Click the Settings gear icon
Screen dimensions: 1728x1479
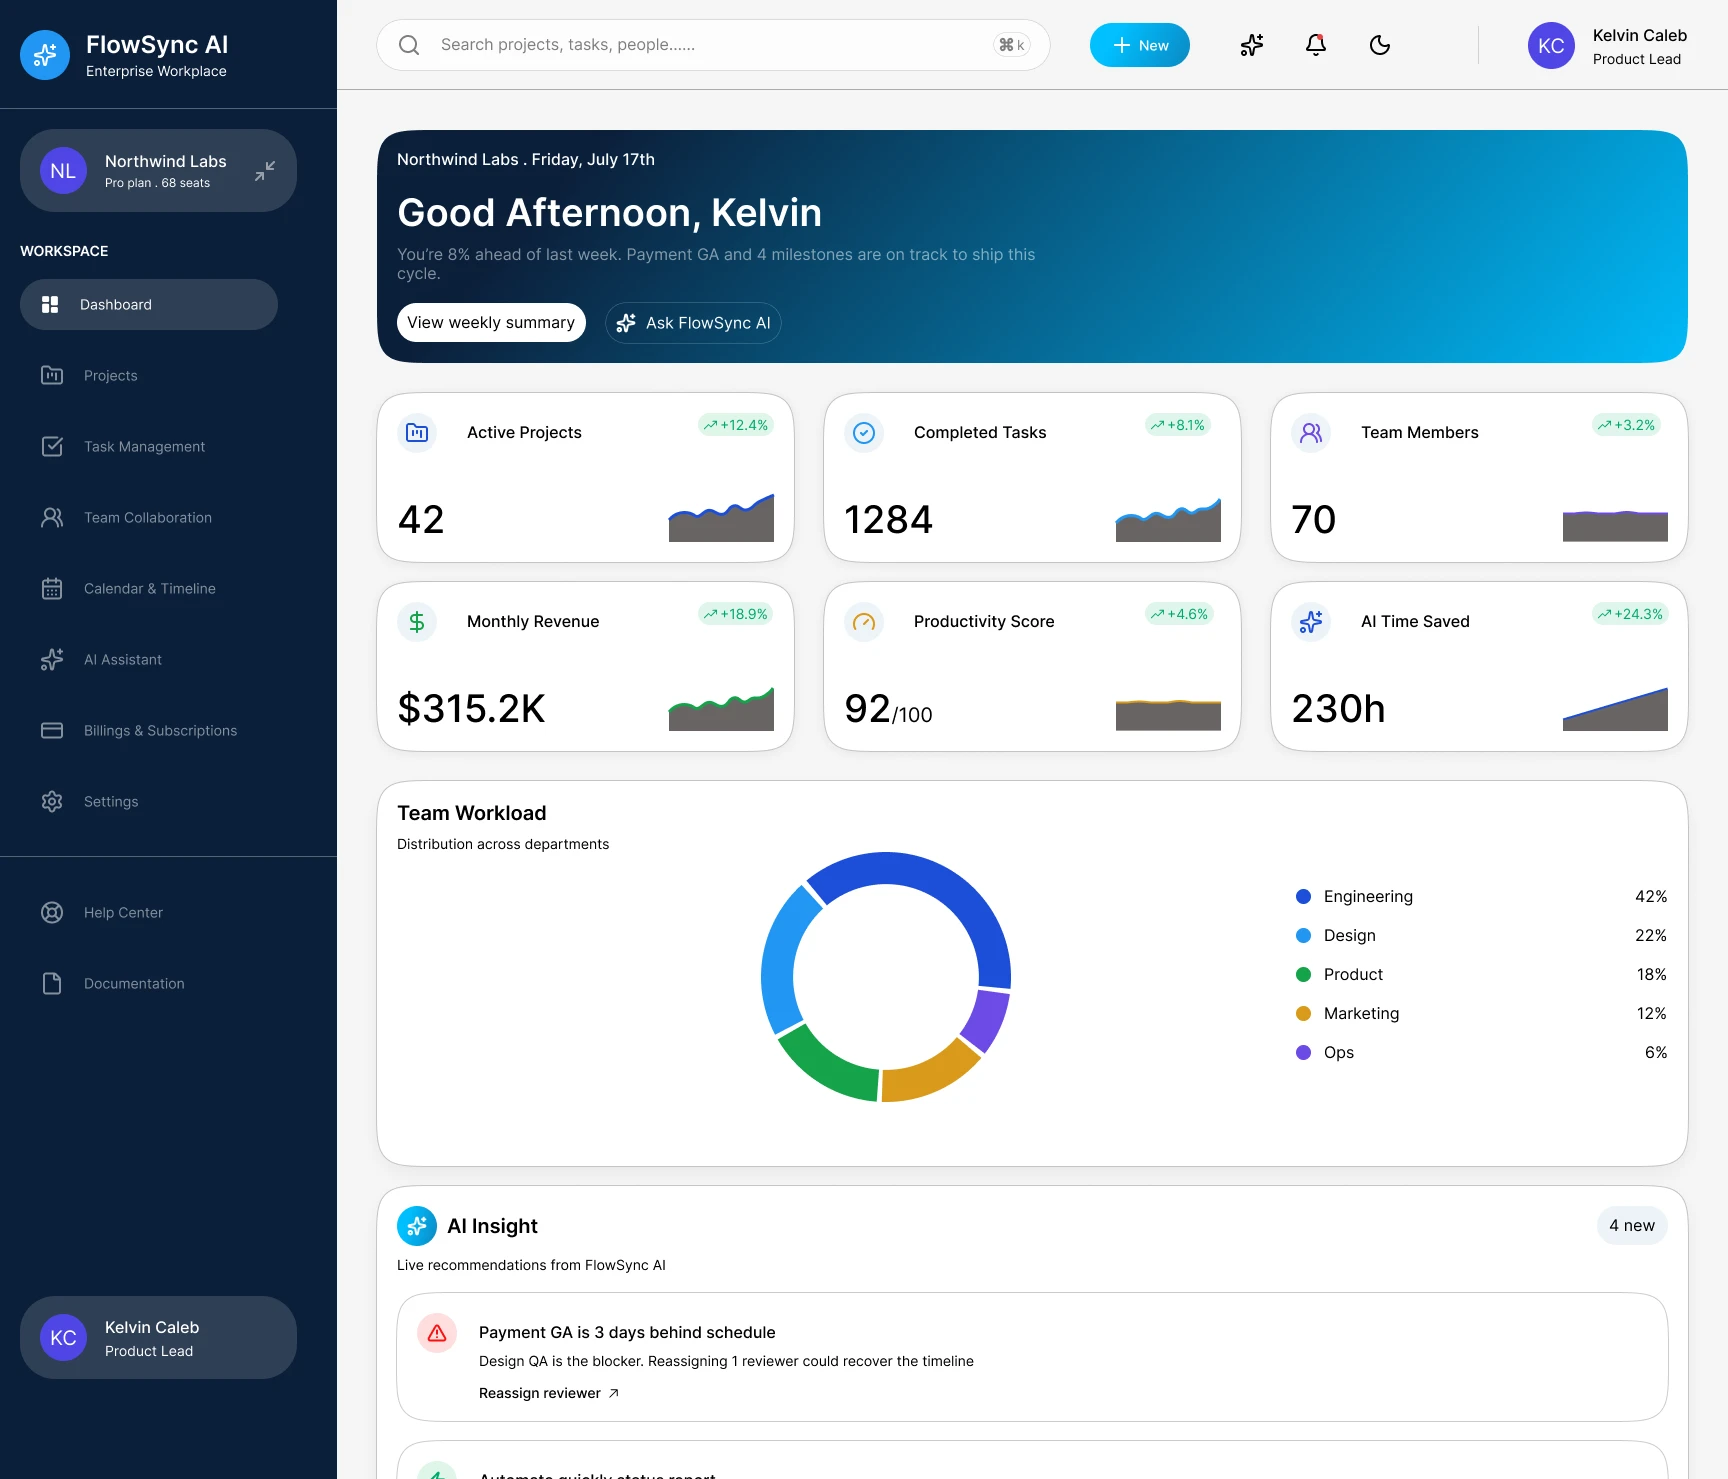52,802
